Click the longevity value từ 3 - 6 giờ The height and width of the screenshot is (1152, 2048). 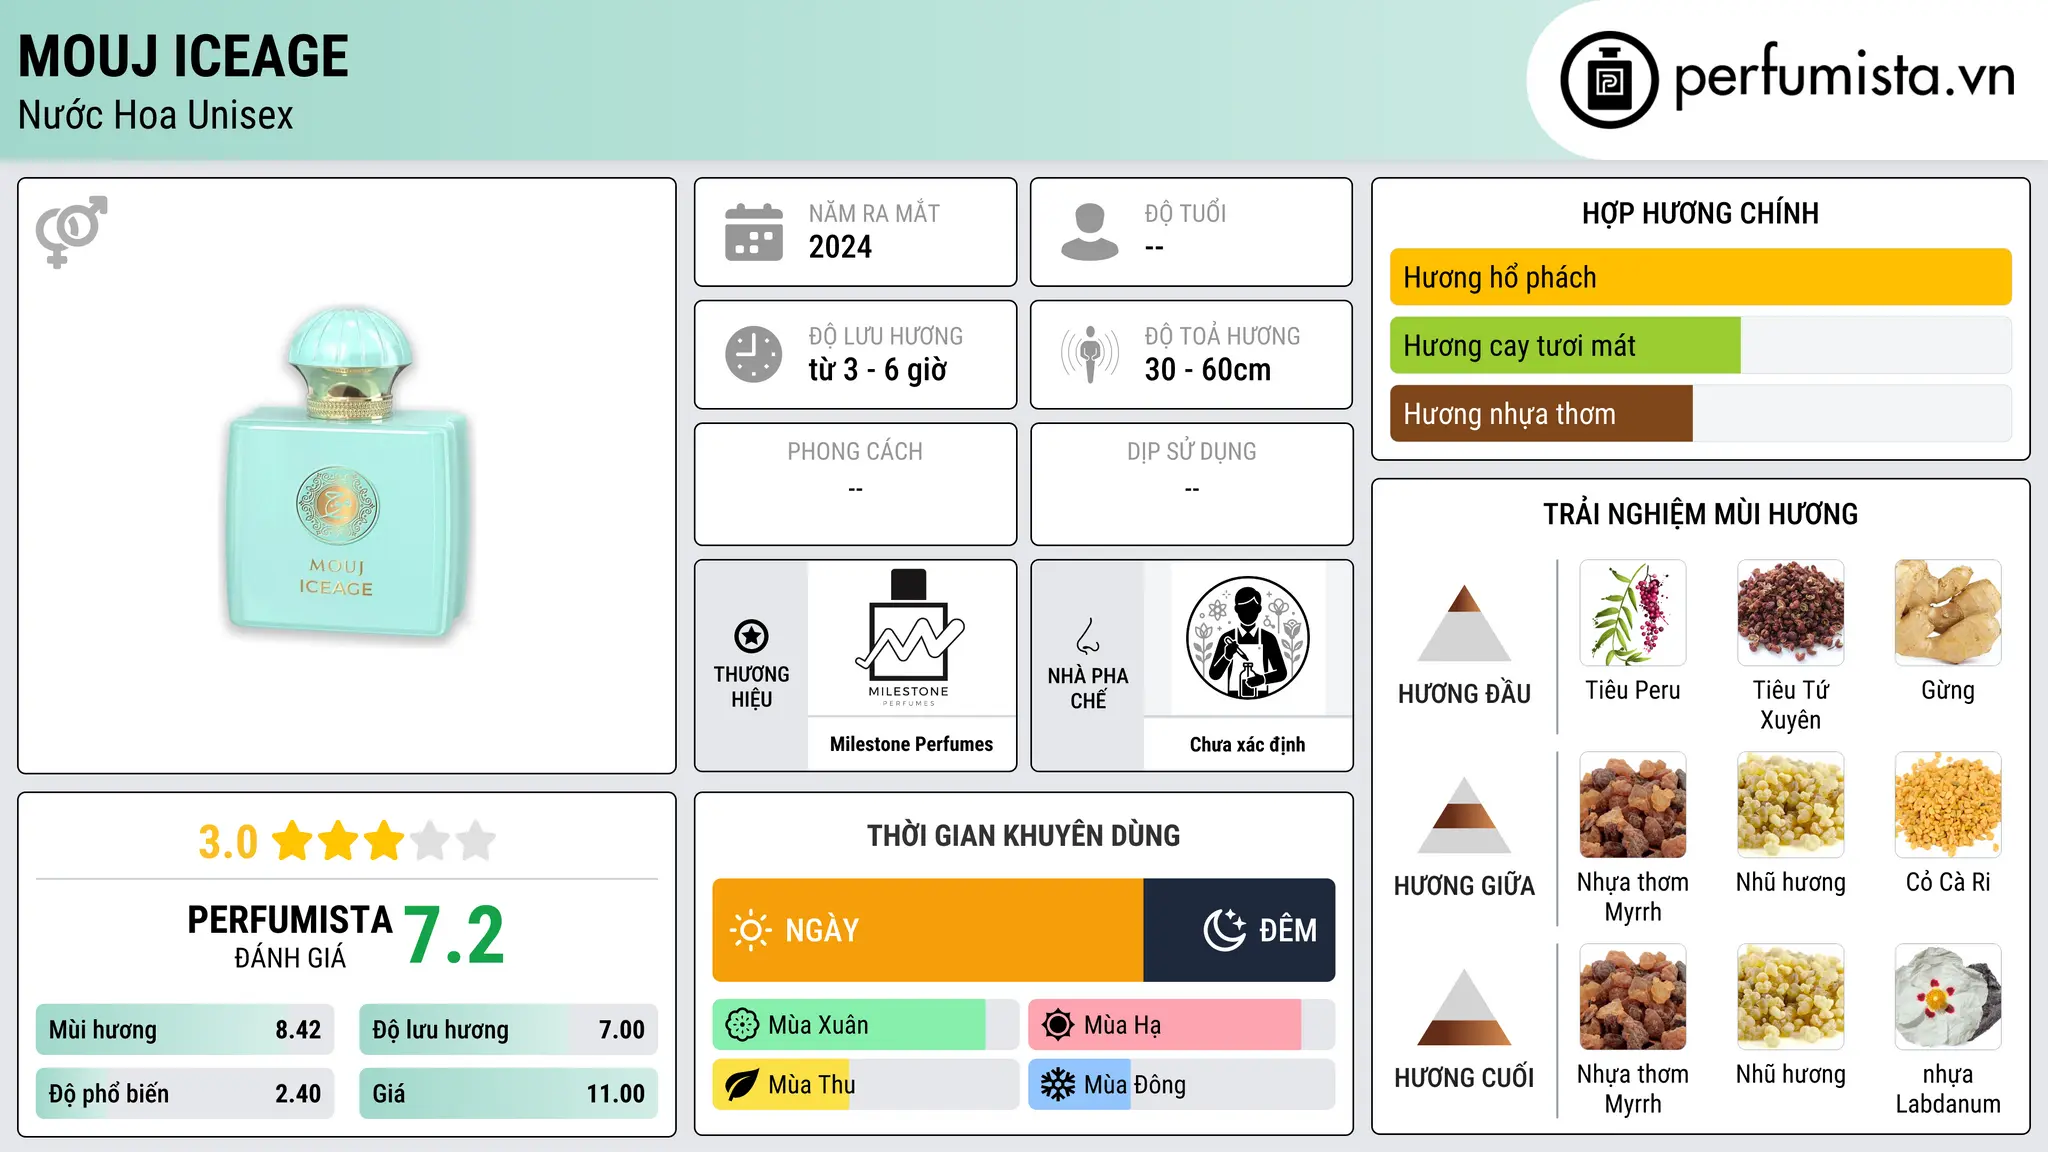coord(877,369)
